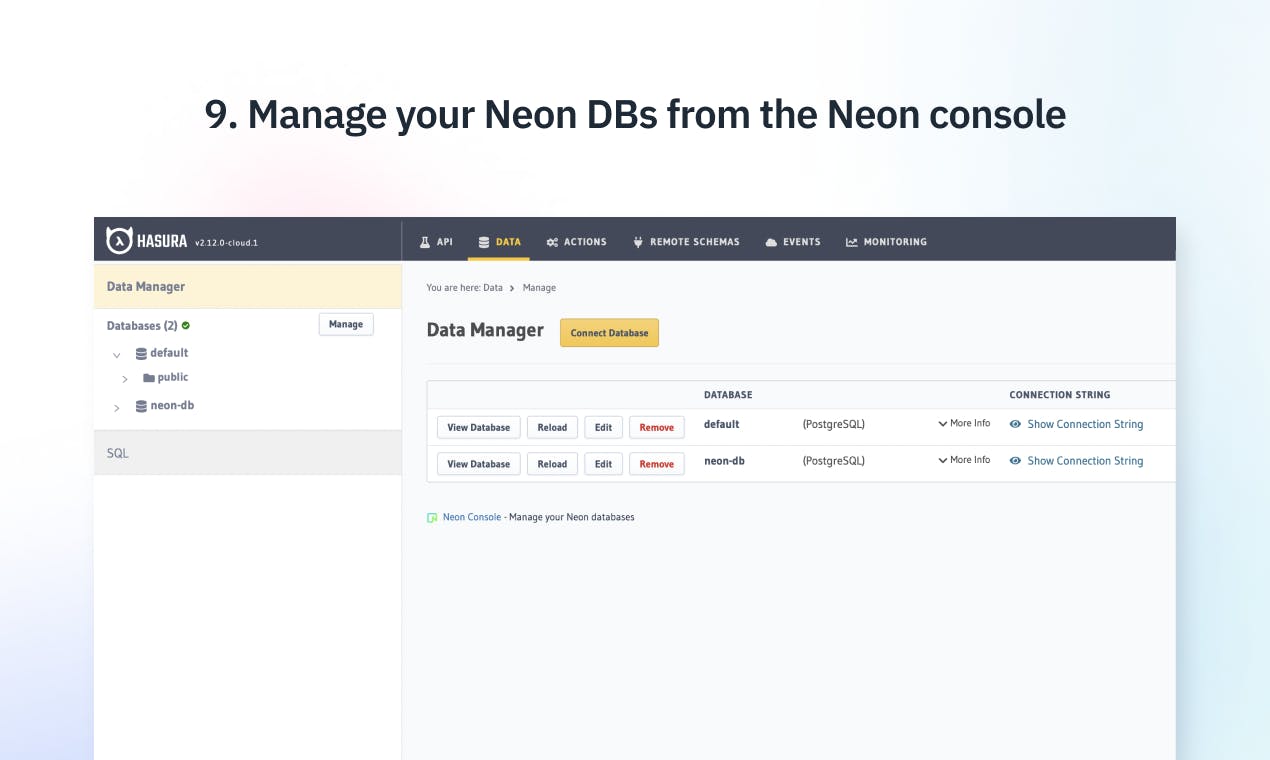This screenshot has width=1270, height=760.
Task: Click the API flask icon
Action: [424, 242]
